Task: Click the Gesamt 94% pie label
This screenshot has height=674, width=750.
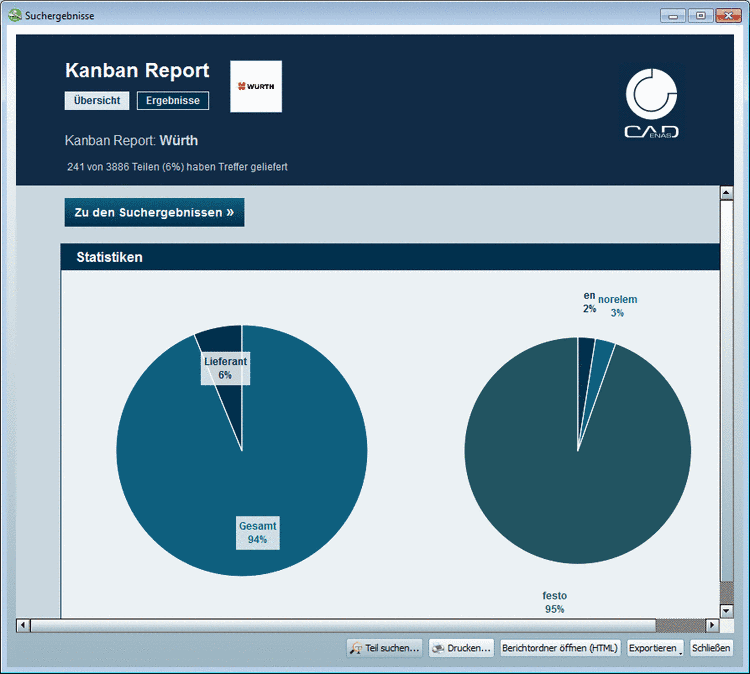Action: click(x=258, y=532)
